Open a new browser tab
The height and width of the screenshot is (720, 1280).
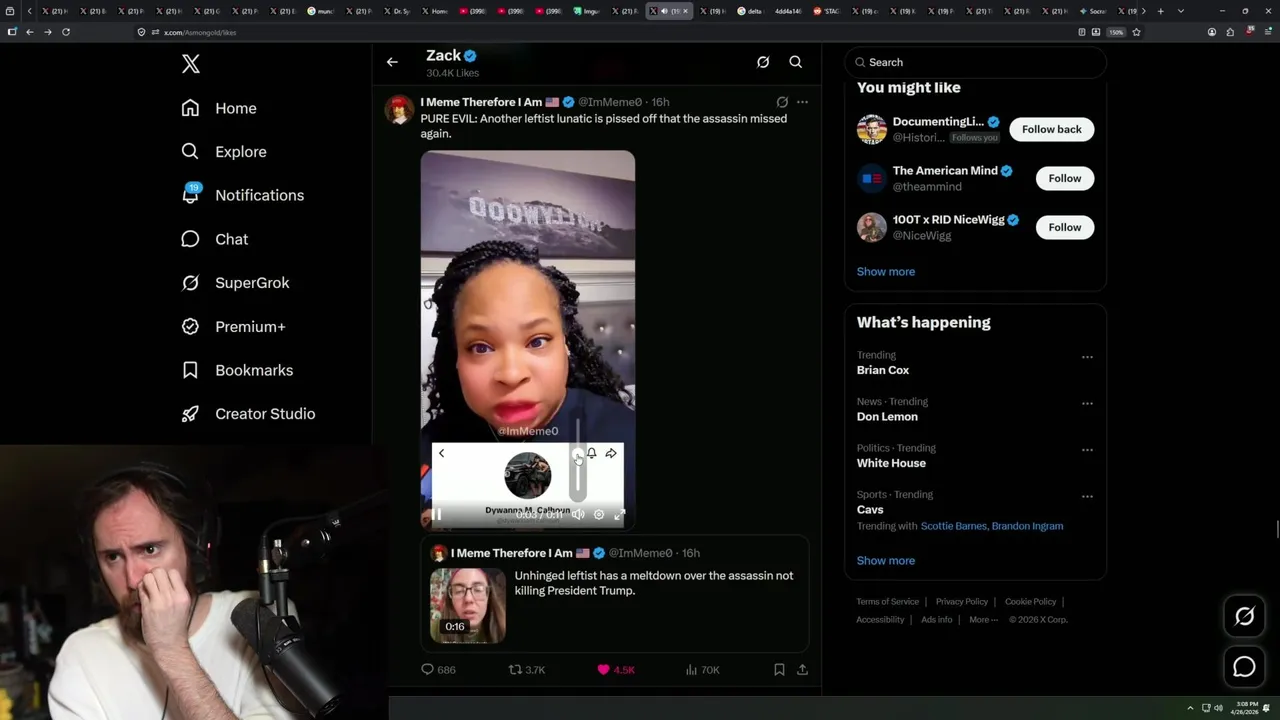coord(1160,11)
